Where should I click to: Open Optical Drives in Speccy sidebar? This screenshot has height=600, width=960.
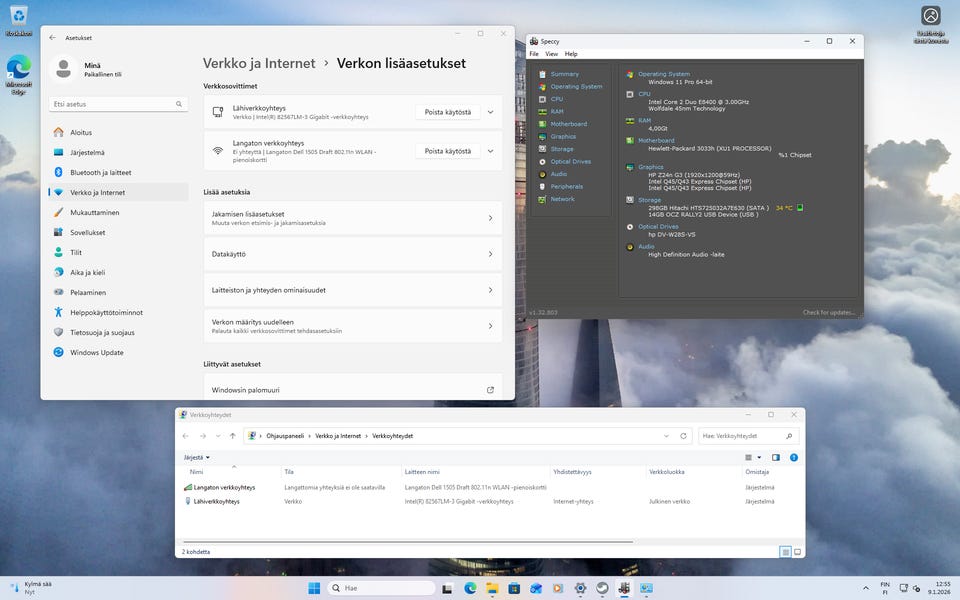click(x=570, y=161)
